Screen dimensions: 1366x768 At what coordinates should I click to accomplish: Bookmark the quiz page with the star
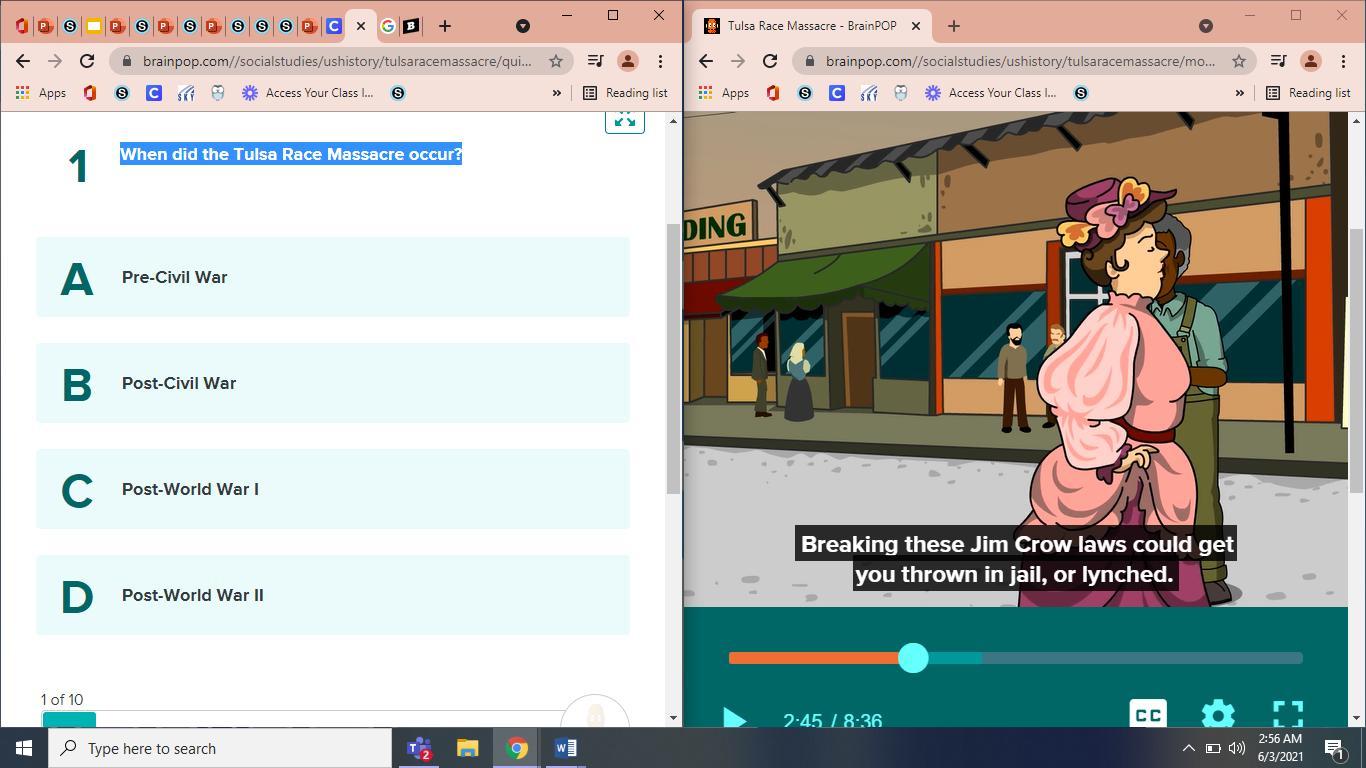click(x=556, y=61)
